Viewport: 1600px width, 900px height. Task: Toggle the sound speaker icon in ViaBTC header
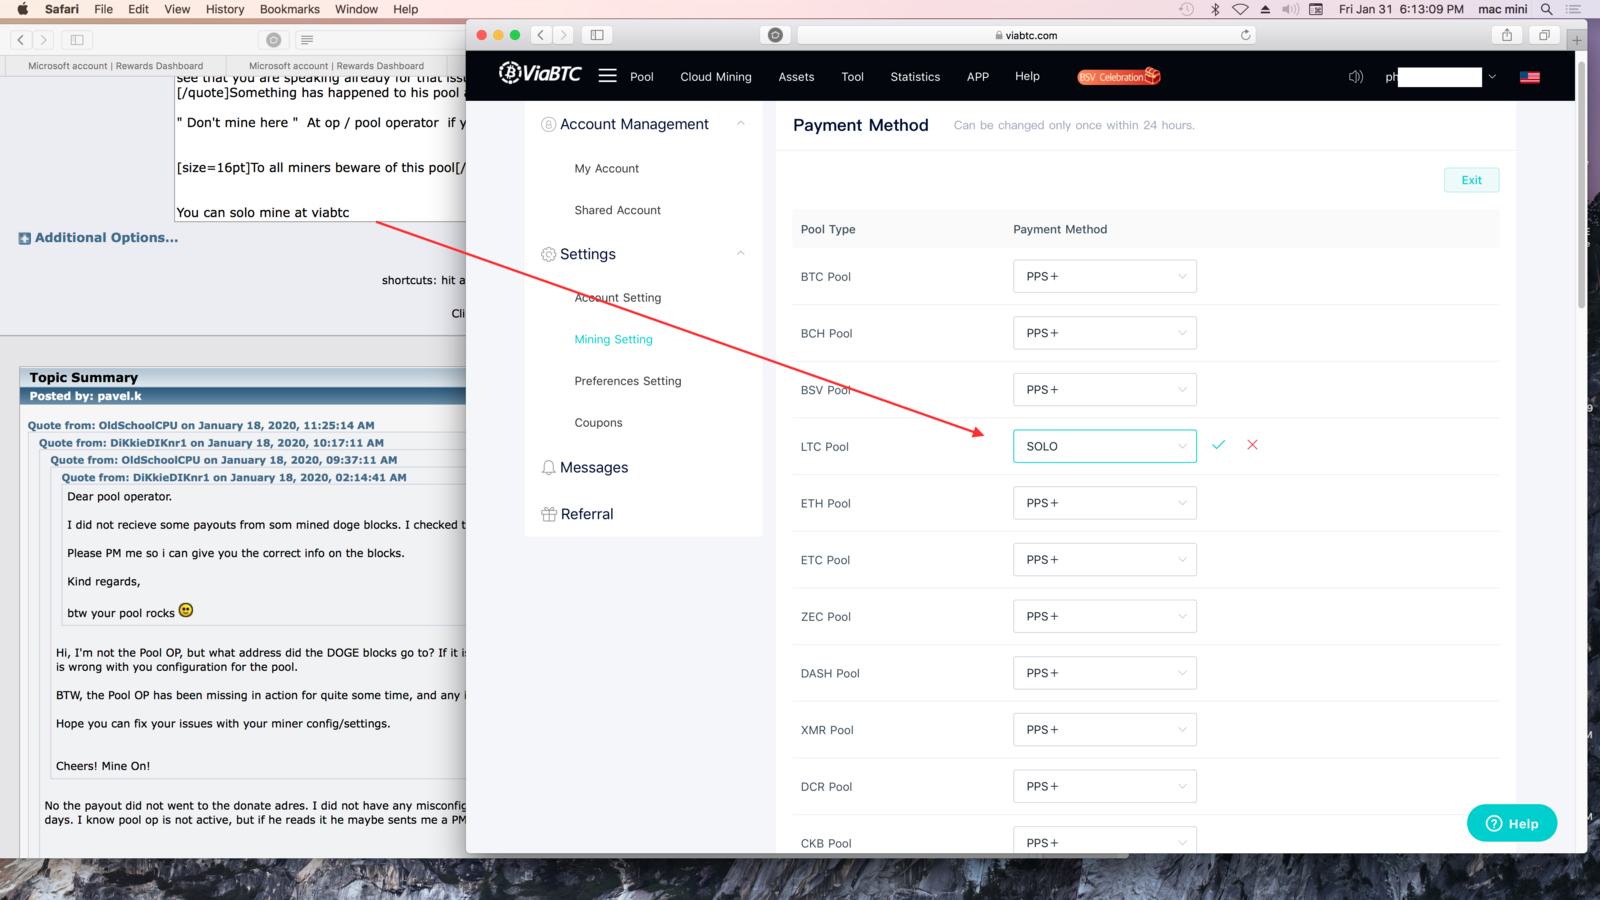click(x=1355, y=77)
